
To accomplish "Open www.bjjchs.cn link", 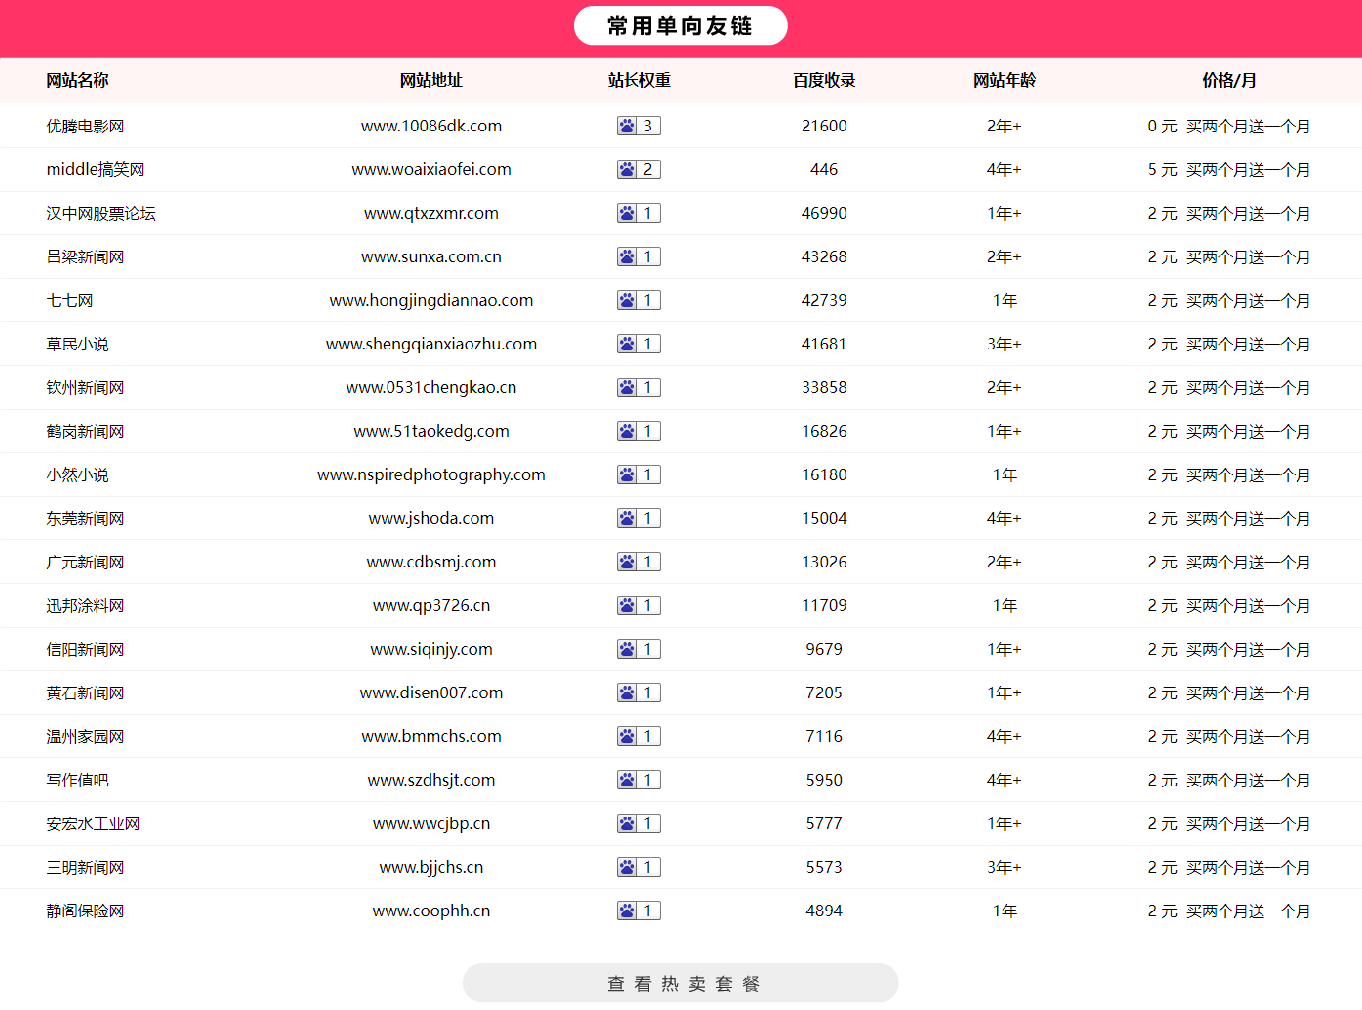I will coord(431,867).
